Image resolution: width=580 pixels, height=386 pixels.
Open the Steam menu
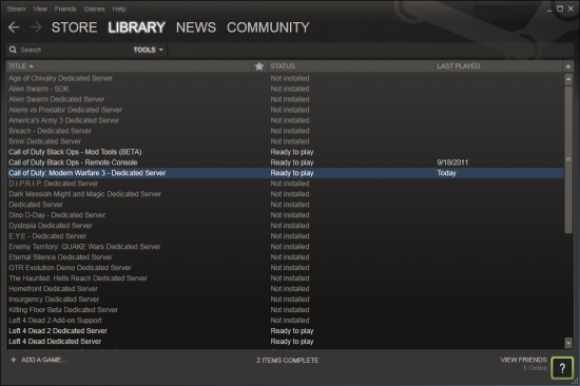click(x=16, y=9)
